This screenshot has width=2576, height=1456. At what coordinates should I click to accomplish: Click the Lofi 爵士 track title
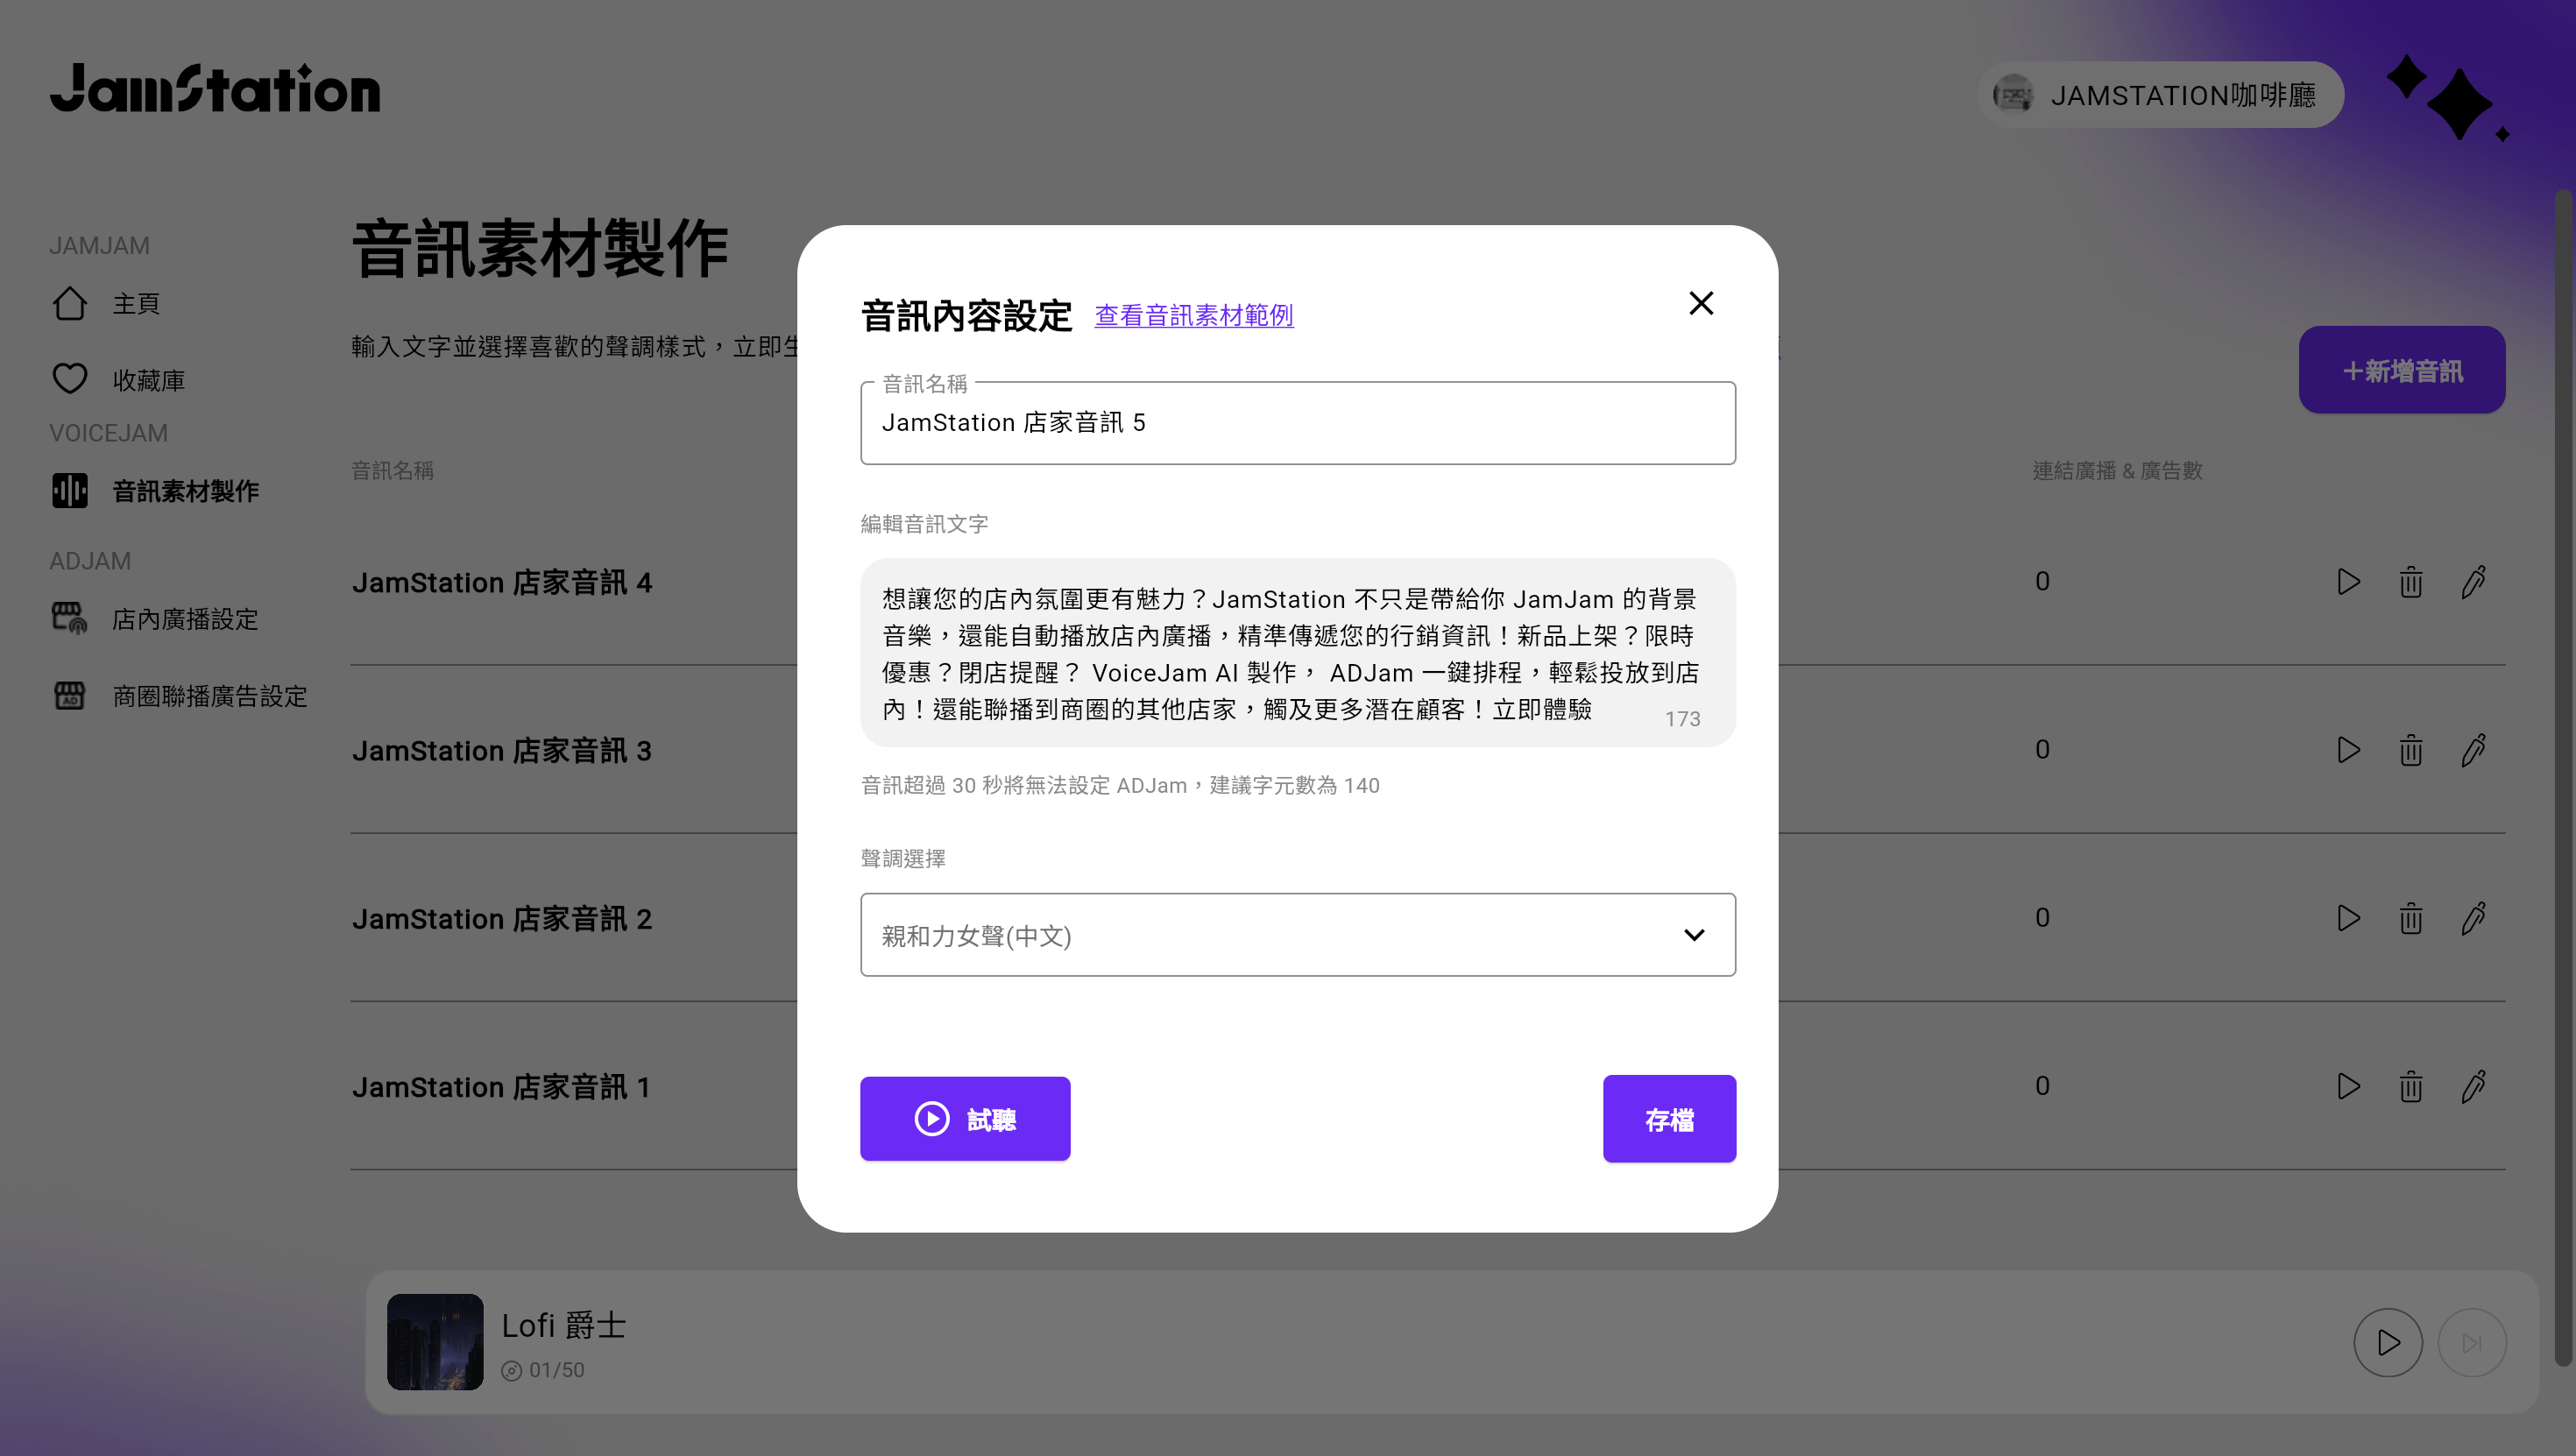pos(564,1326)
